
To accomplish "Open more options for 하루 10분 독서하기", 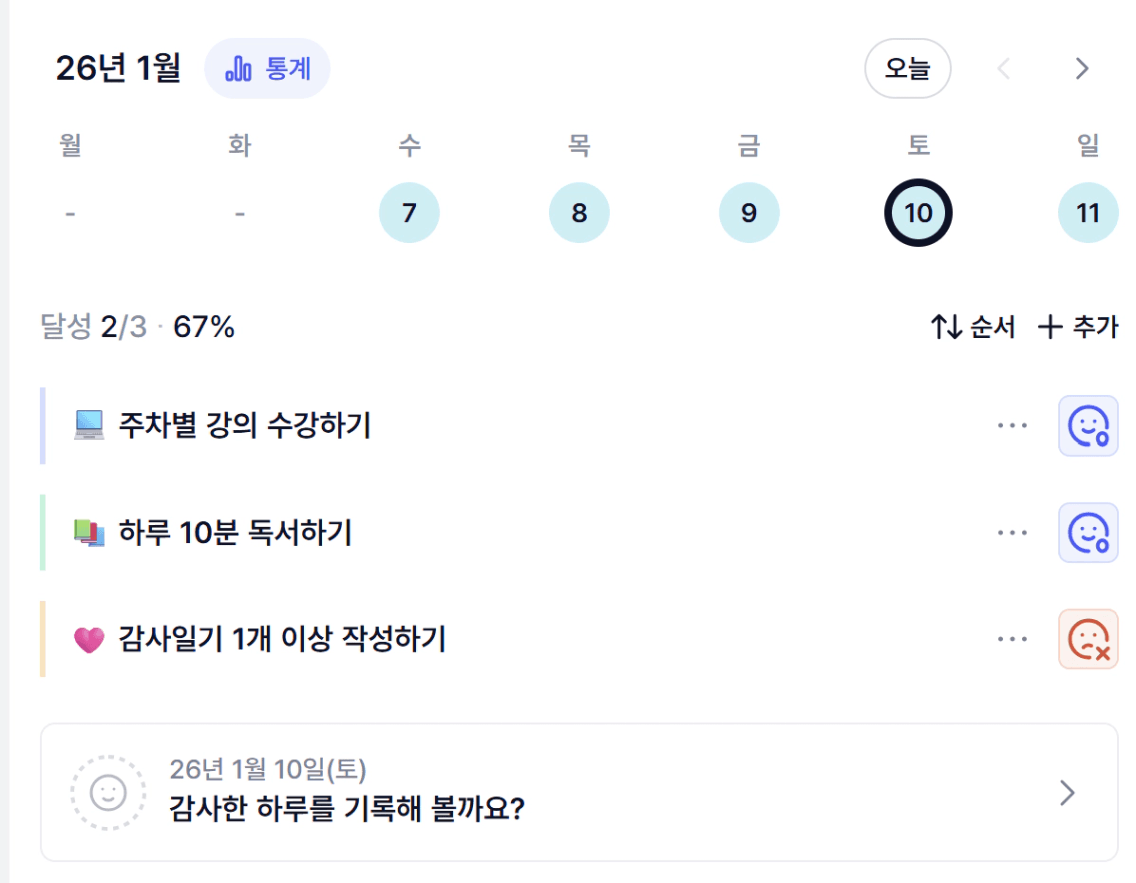I will (x=1012, y=533).
